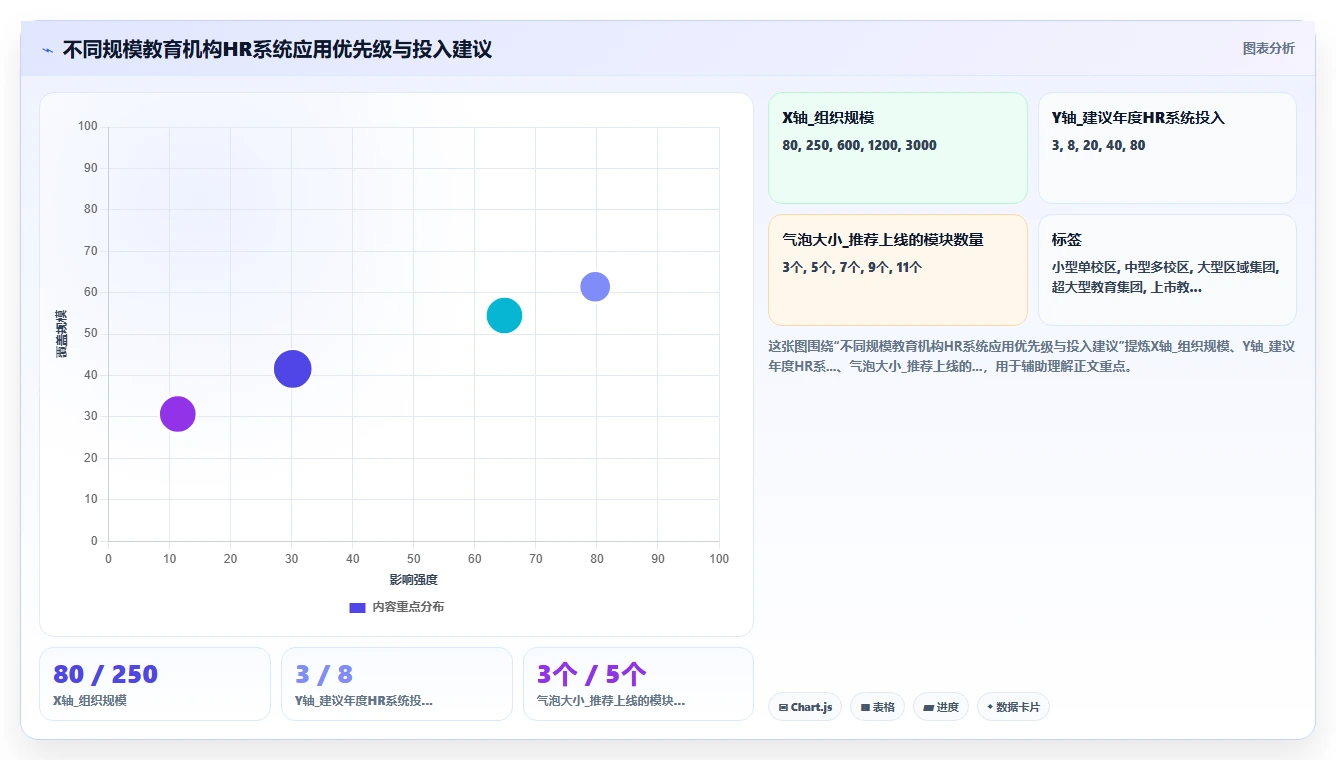Viewport: 1336px width, 760px height.
Task: Click the 80 / 250 stat value
Action: (x=105, y=675)
